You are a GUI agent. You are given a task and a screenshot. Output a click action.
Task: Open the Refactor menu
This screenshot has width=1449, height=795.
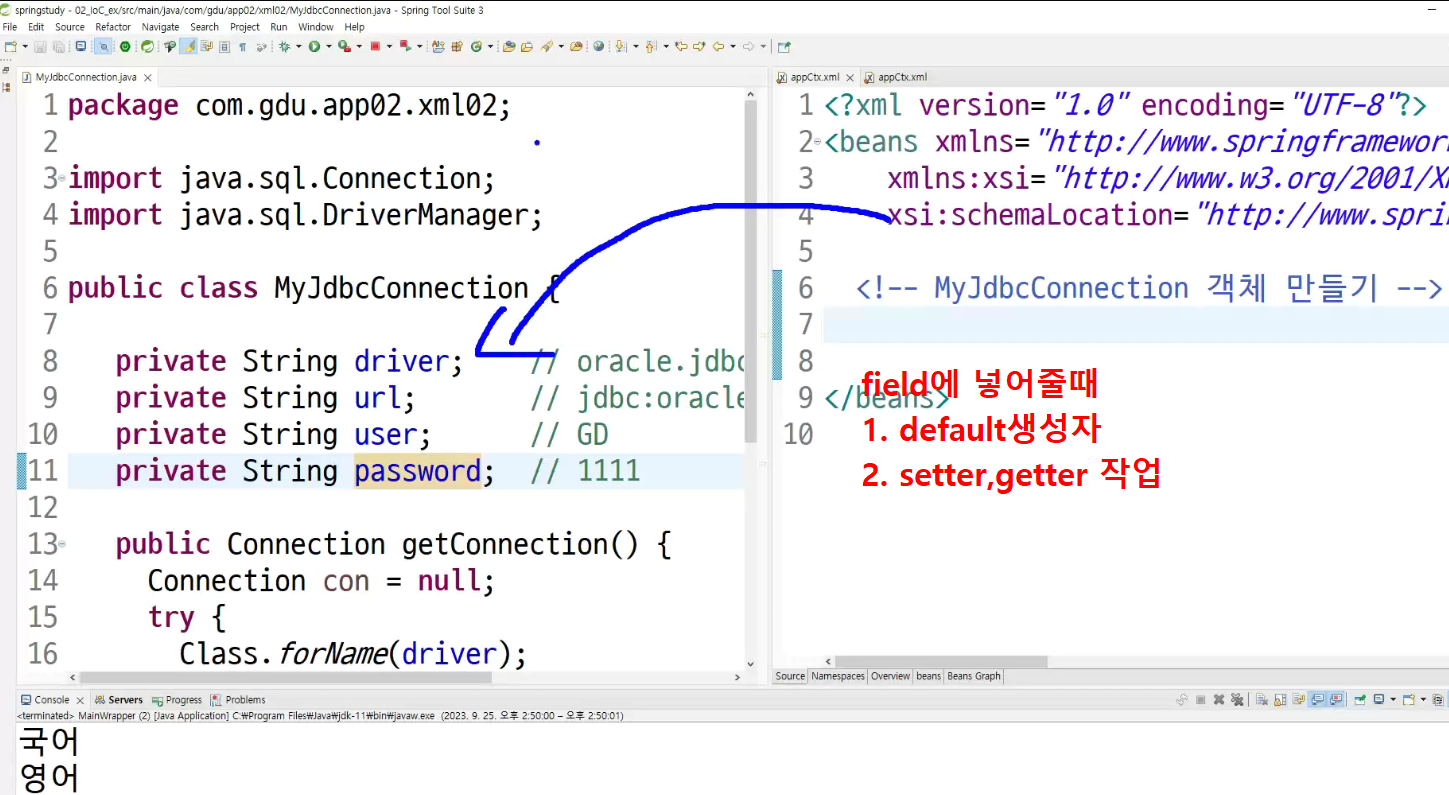(113, 27)
